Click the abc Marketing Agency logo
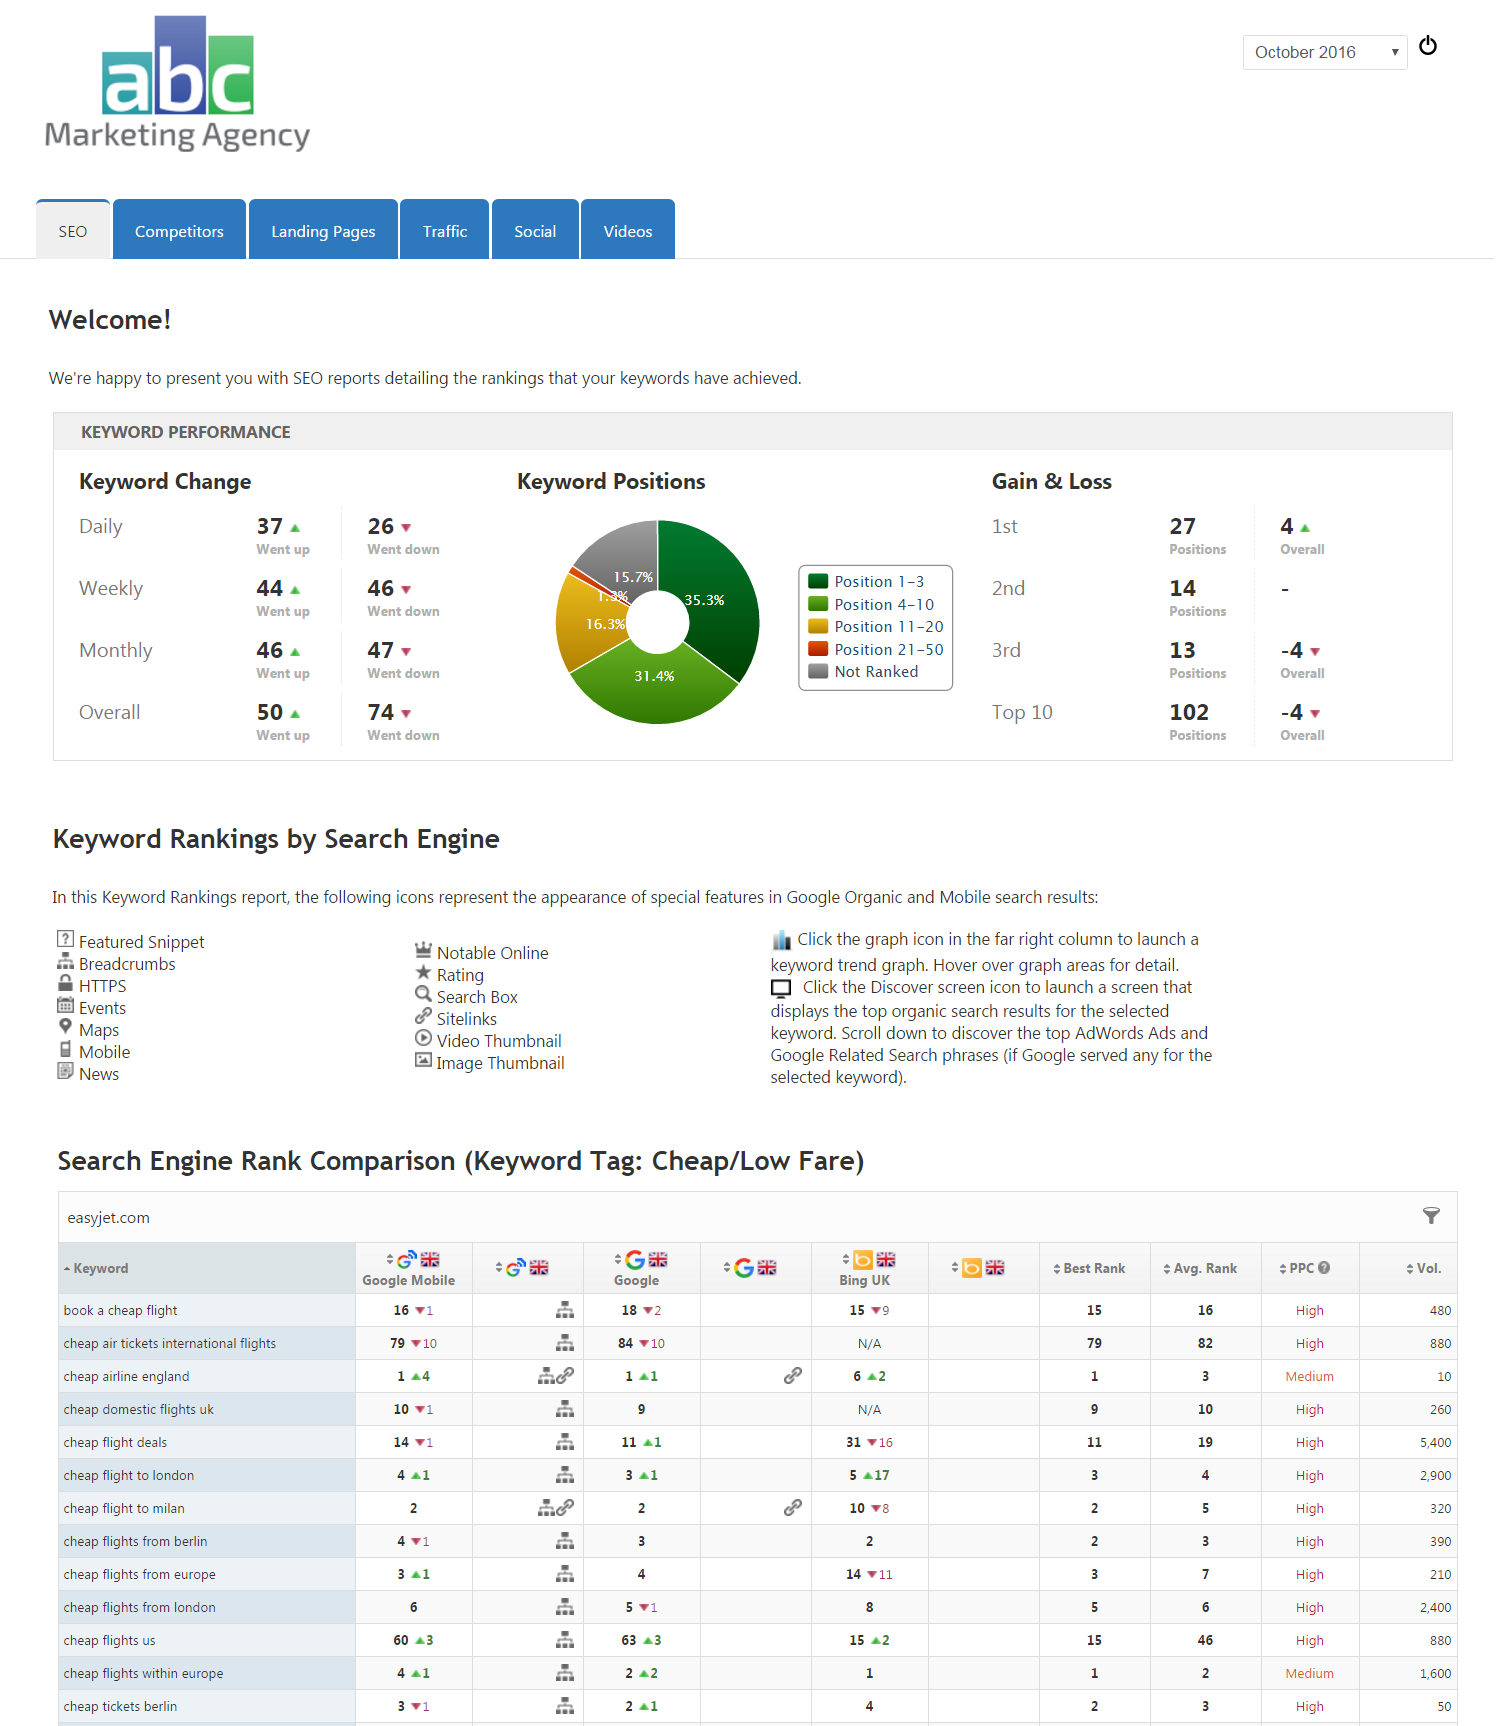 [178, 84]
